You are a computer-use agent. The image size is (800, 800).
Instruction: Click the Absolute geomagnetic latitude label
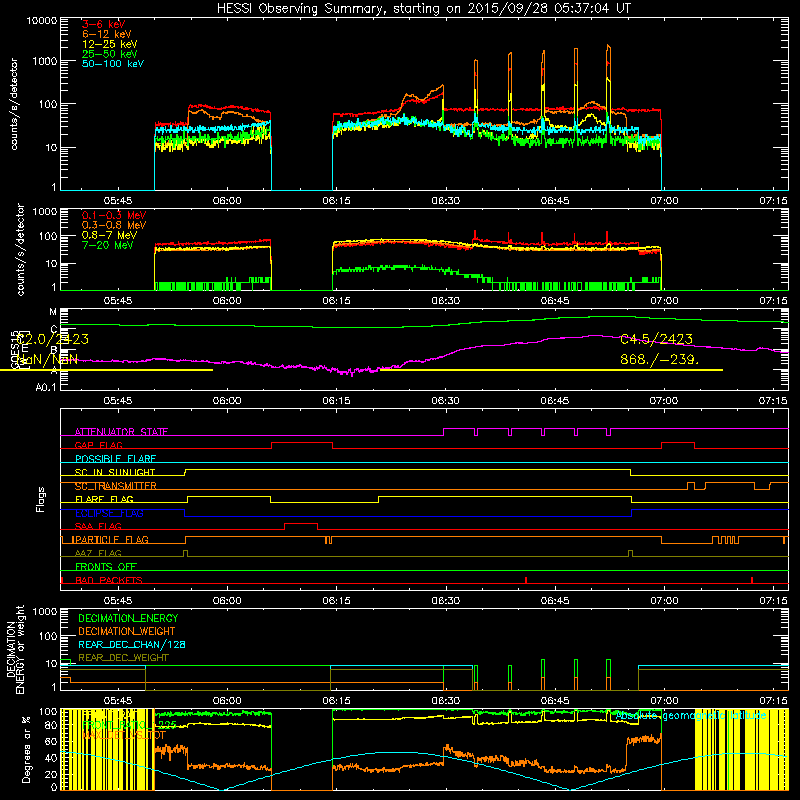coord(690,716)
